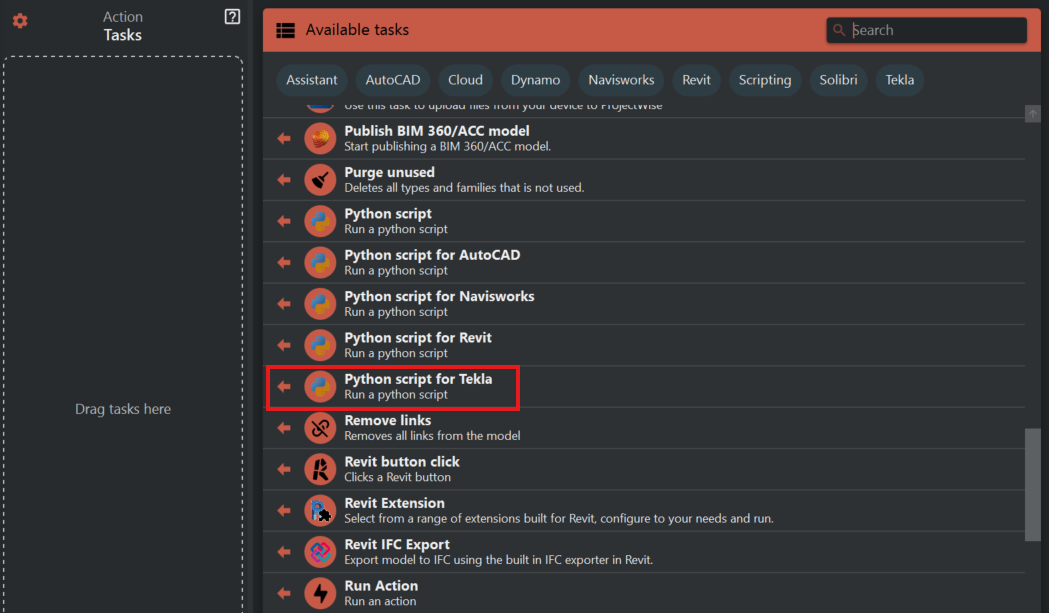The image size is (1049, 613).
Task: Click the Search input field
Action: pyautogui.click(x=935, y=30)
